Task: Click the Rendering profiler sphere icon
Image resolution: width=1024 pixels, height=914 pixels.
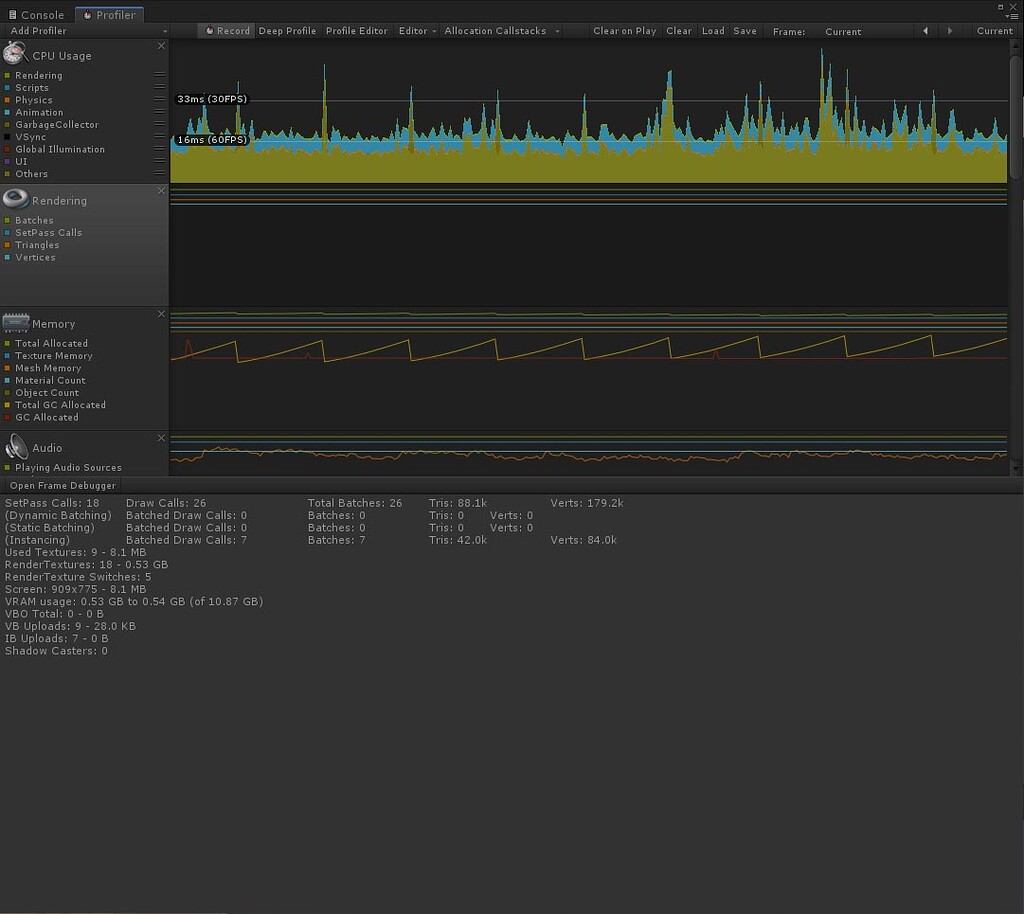Action: (14, 198)
